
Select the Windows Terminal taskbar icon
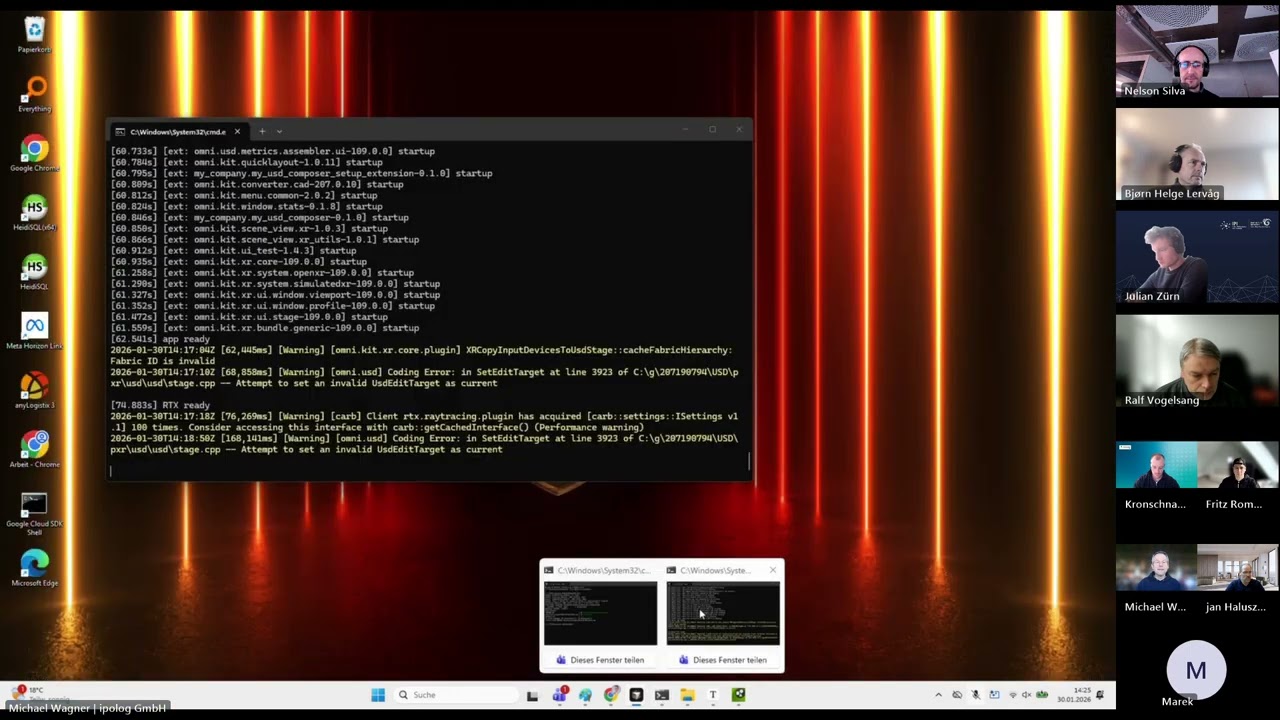tap(662, 695)
